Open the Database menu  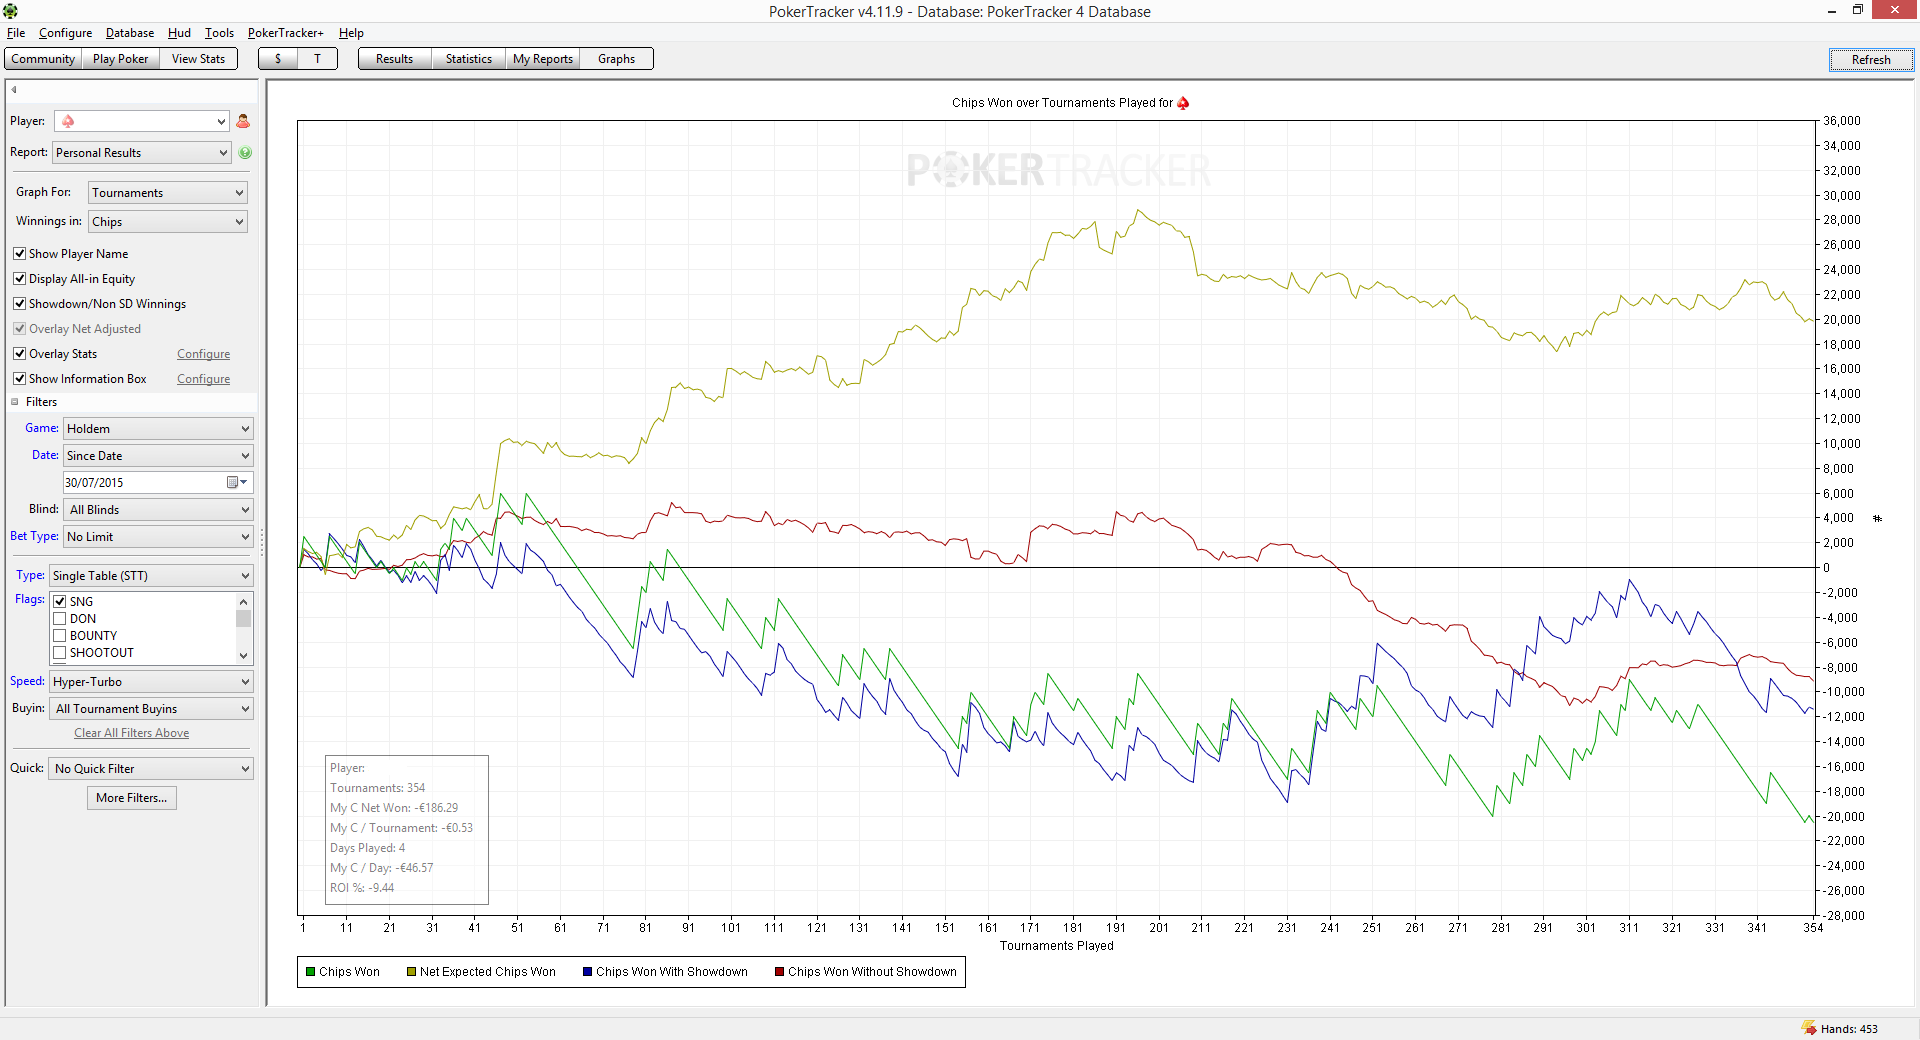(130, 33)
